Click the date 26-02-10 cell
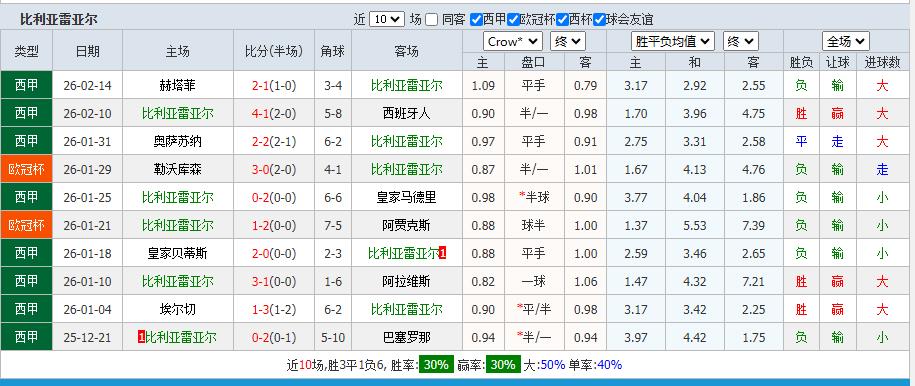Viewport: 915px width, 386px height. click(x=88, y=113)
